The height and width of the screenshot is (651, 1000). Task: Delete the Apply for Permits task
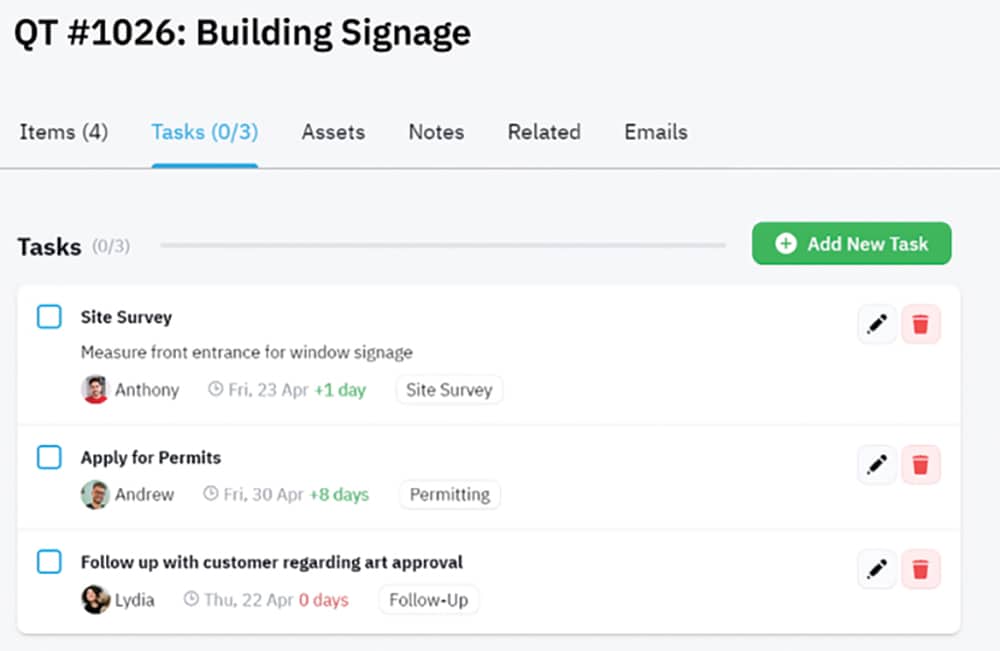click(x=921, y=465)
